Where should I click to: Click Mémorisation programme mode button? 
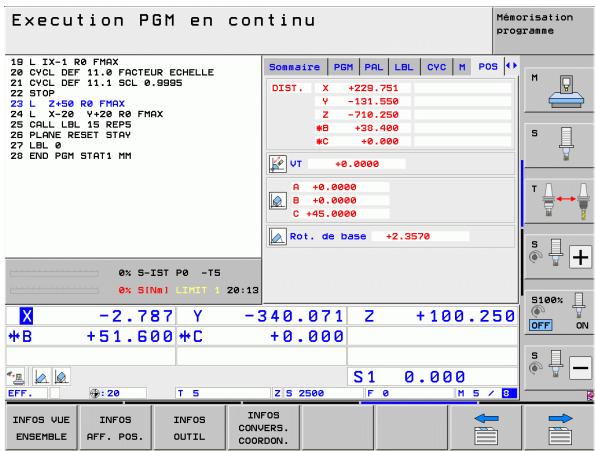[543, 30]
